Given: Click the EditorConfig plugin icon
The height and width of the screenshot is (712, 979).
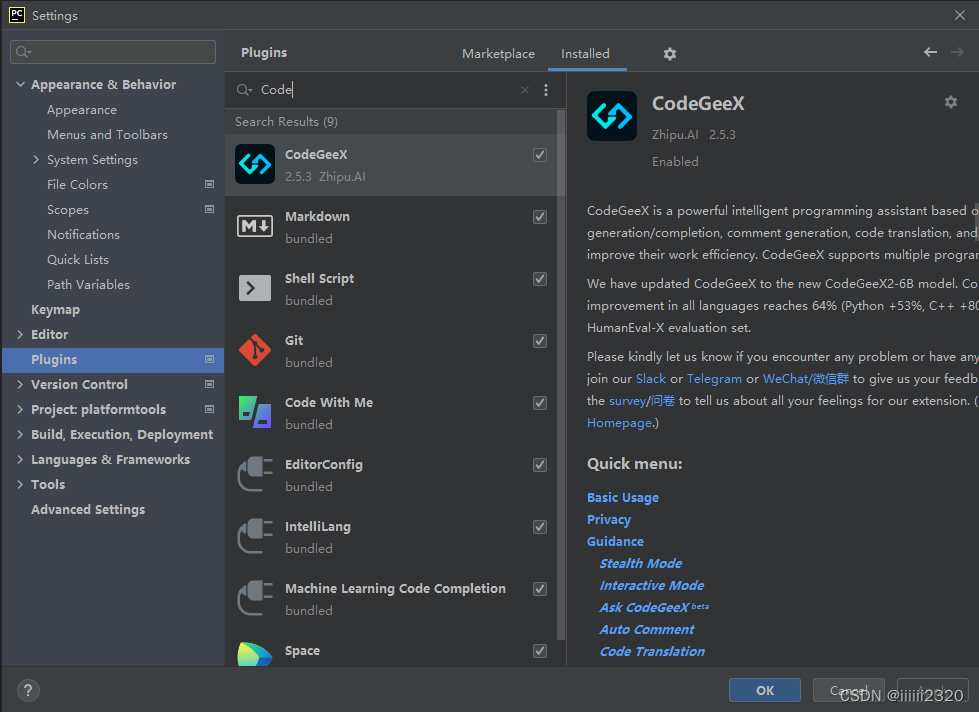Looking at the screenshot, I should click(255, 474).
